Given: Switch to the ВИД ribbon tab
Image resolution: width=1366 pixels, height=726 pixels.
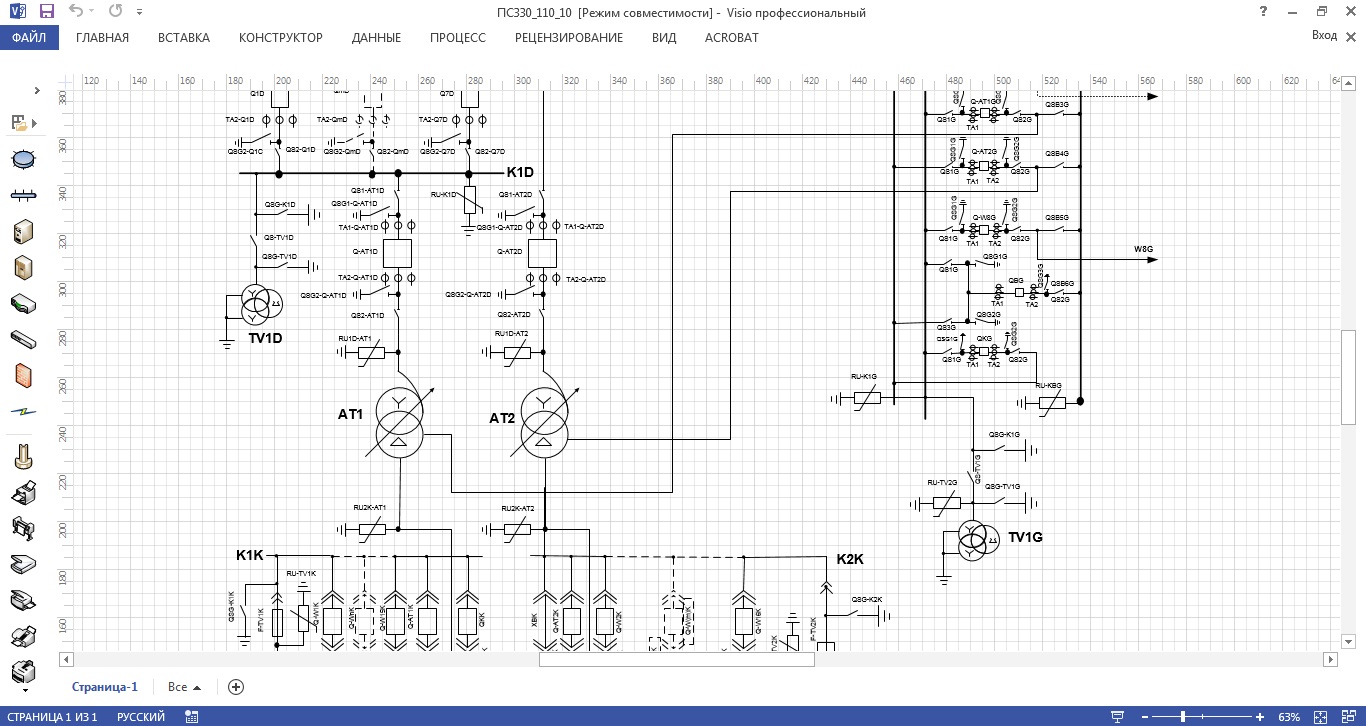Looking at the screenshot, I should coord(664,38).
